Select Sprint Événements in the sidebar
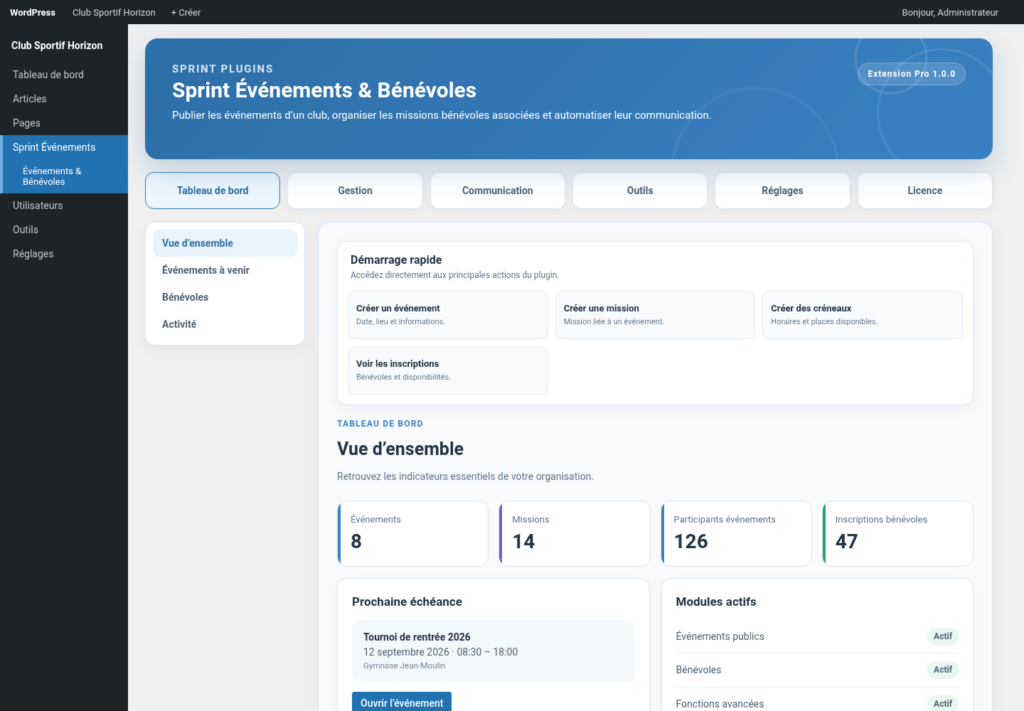The width and height of the screenshot is (1024, 711). coord(64,147)
